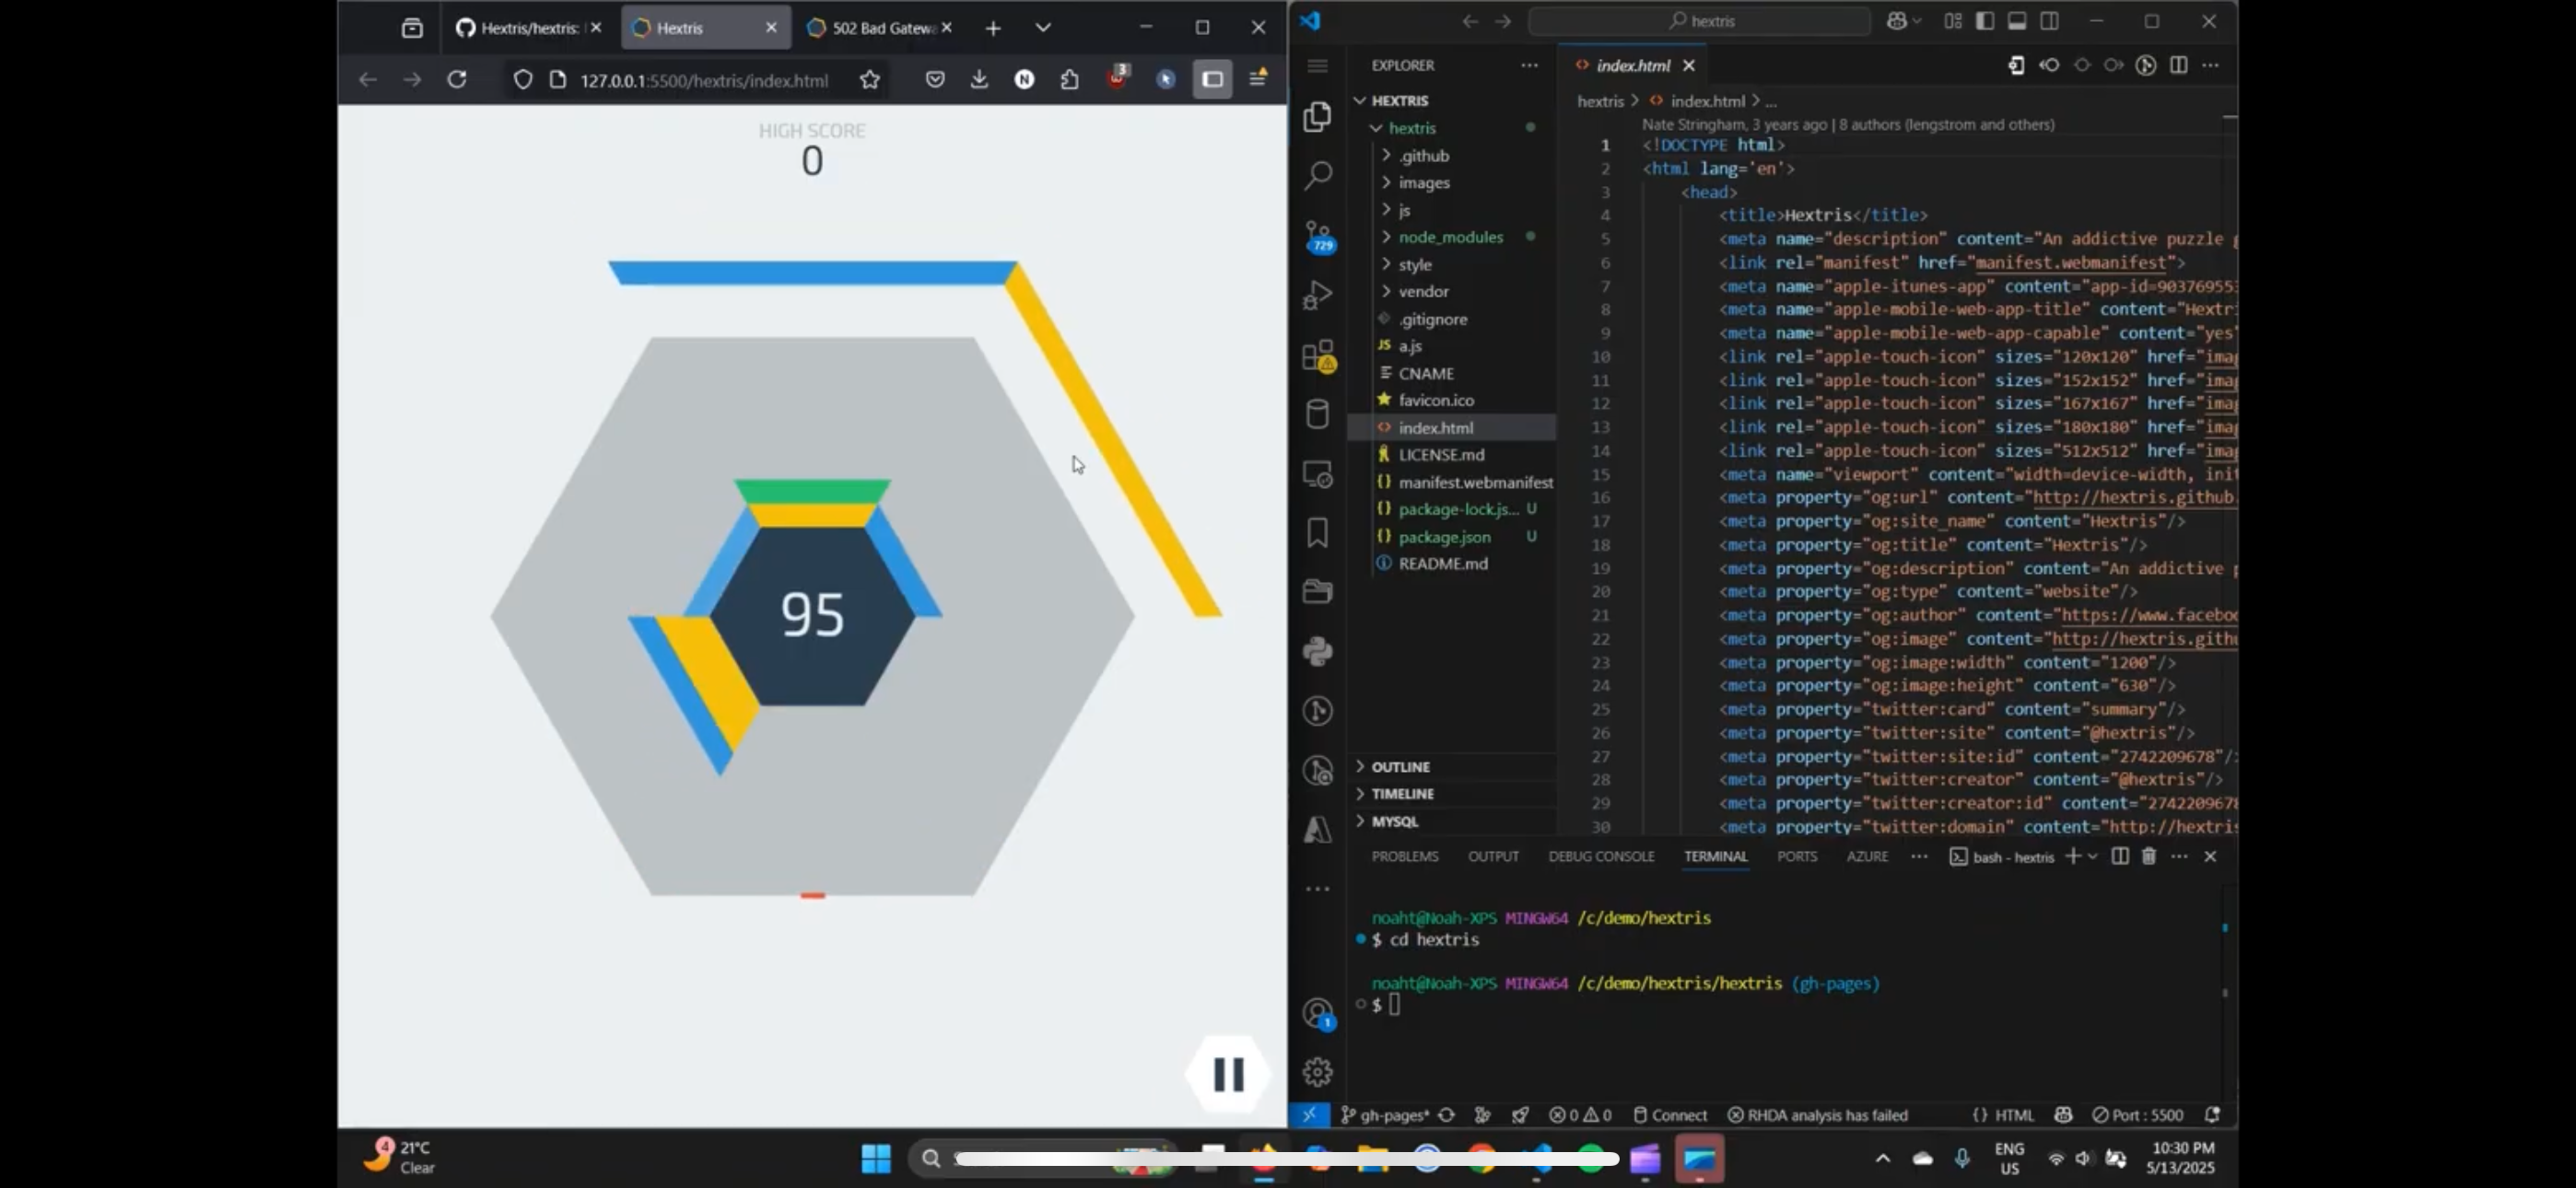Open the README.md file
Screen dimensions: 2576x1188
pos(1442,564)
